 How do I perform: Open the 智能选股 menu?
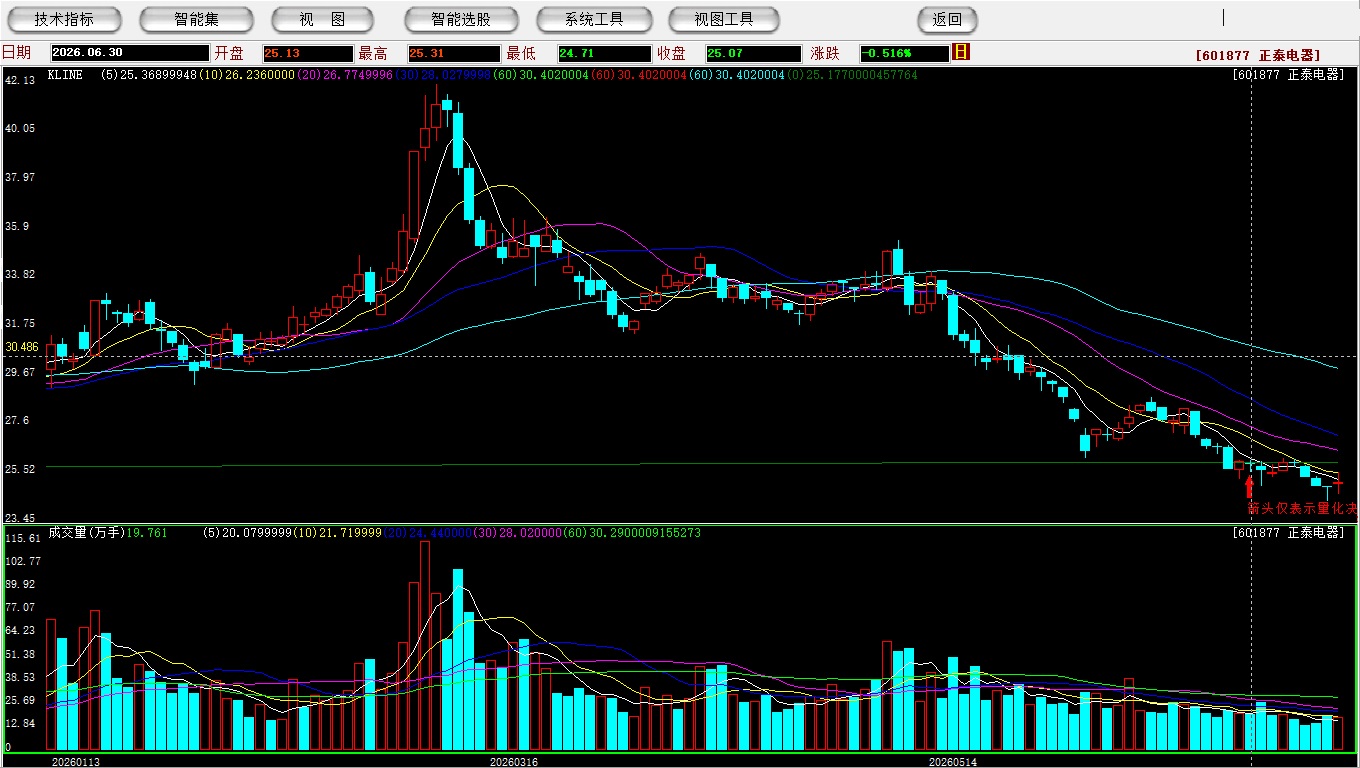pos(461,19)
